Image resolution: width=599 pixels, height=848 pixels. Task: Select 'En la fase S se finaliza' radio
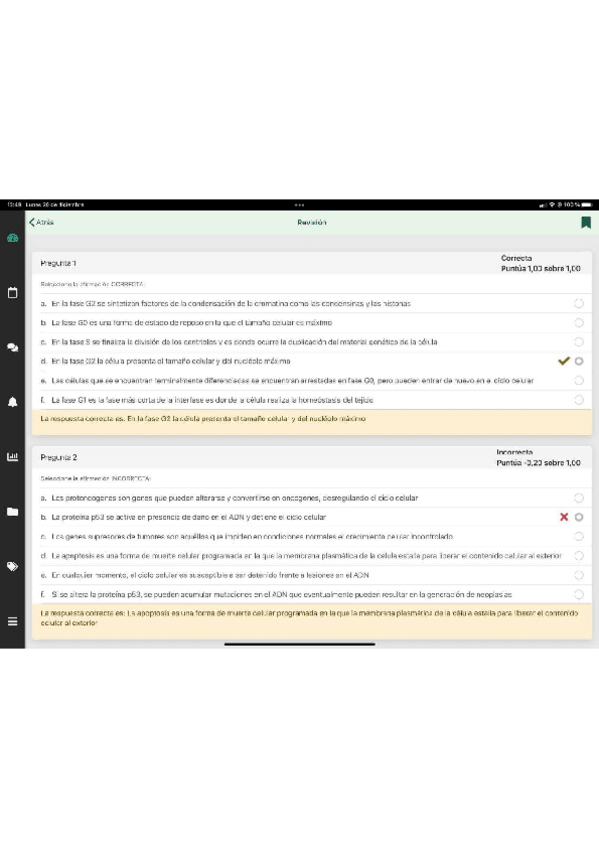(x=579, y=342)
